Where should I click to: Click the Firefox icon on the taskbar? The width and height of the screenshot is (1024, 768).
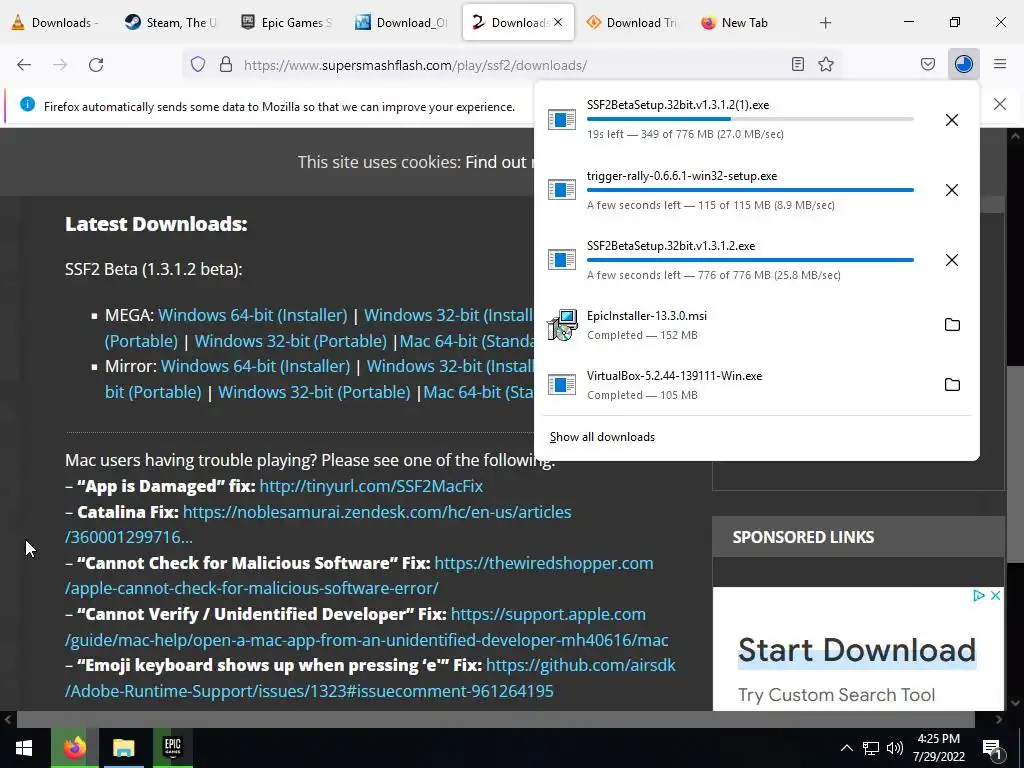tap(74, 748)
